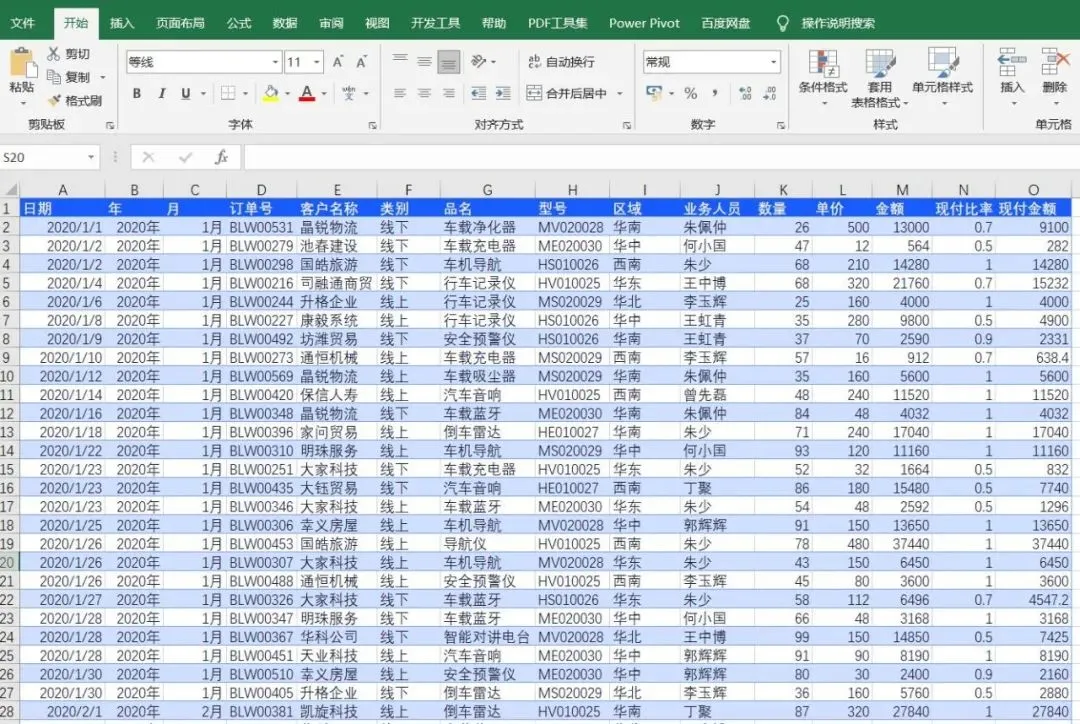1080x724 pixels.
Task: Open the font name 等线 dropdown
Action: (x=275, y=62)
